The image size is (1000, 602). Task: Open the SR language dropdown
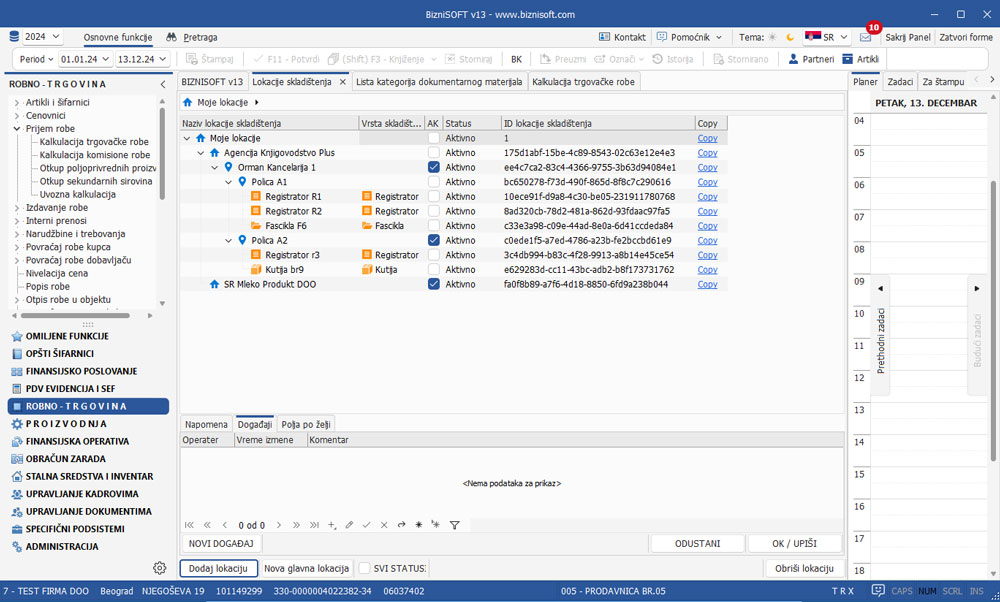click(827, 37)
